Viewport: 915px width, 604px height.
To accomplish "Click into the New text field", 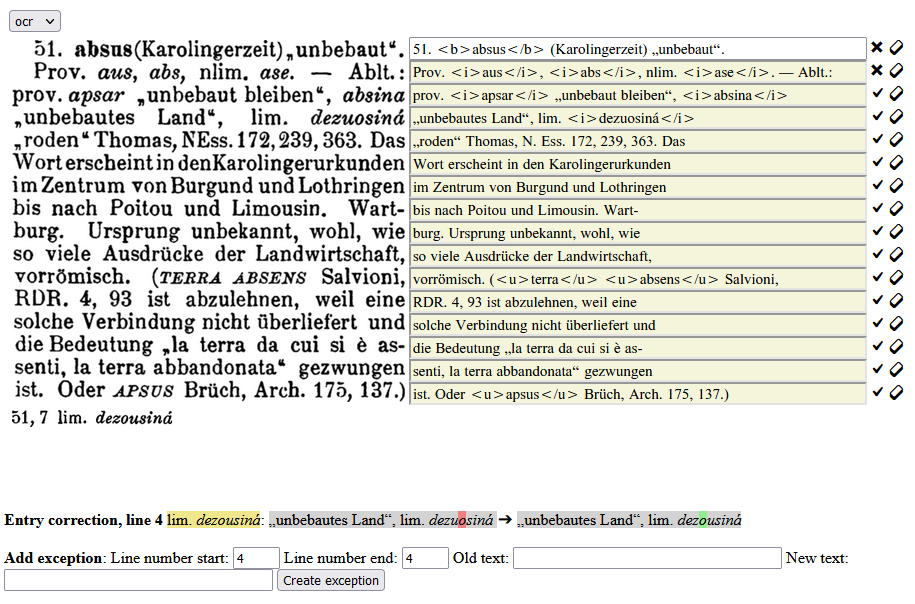I will pyautogui.click(x=138, y=581).
